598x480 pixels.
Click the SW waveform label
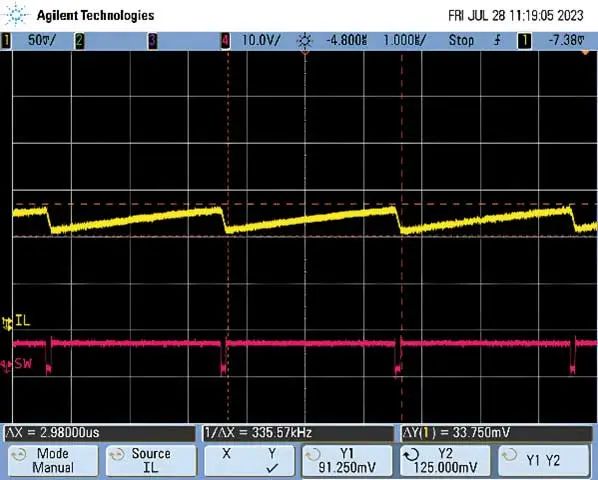click(x=23, y=363)
